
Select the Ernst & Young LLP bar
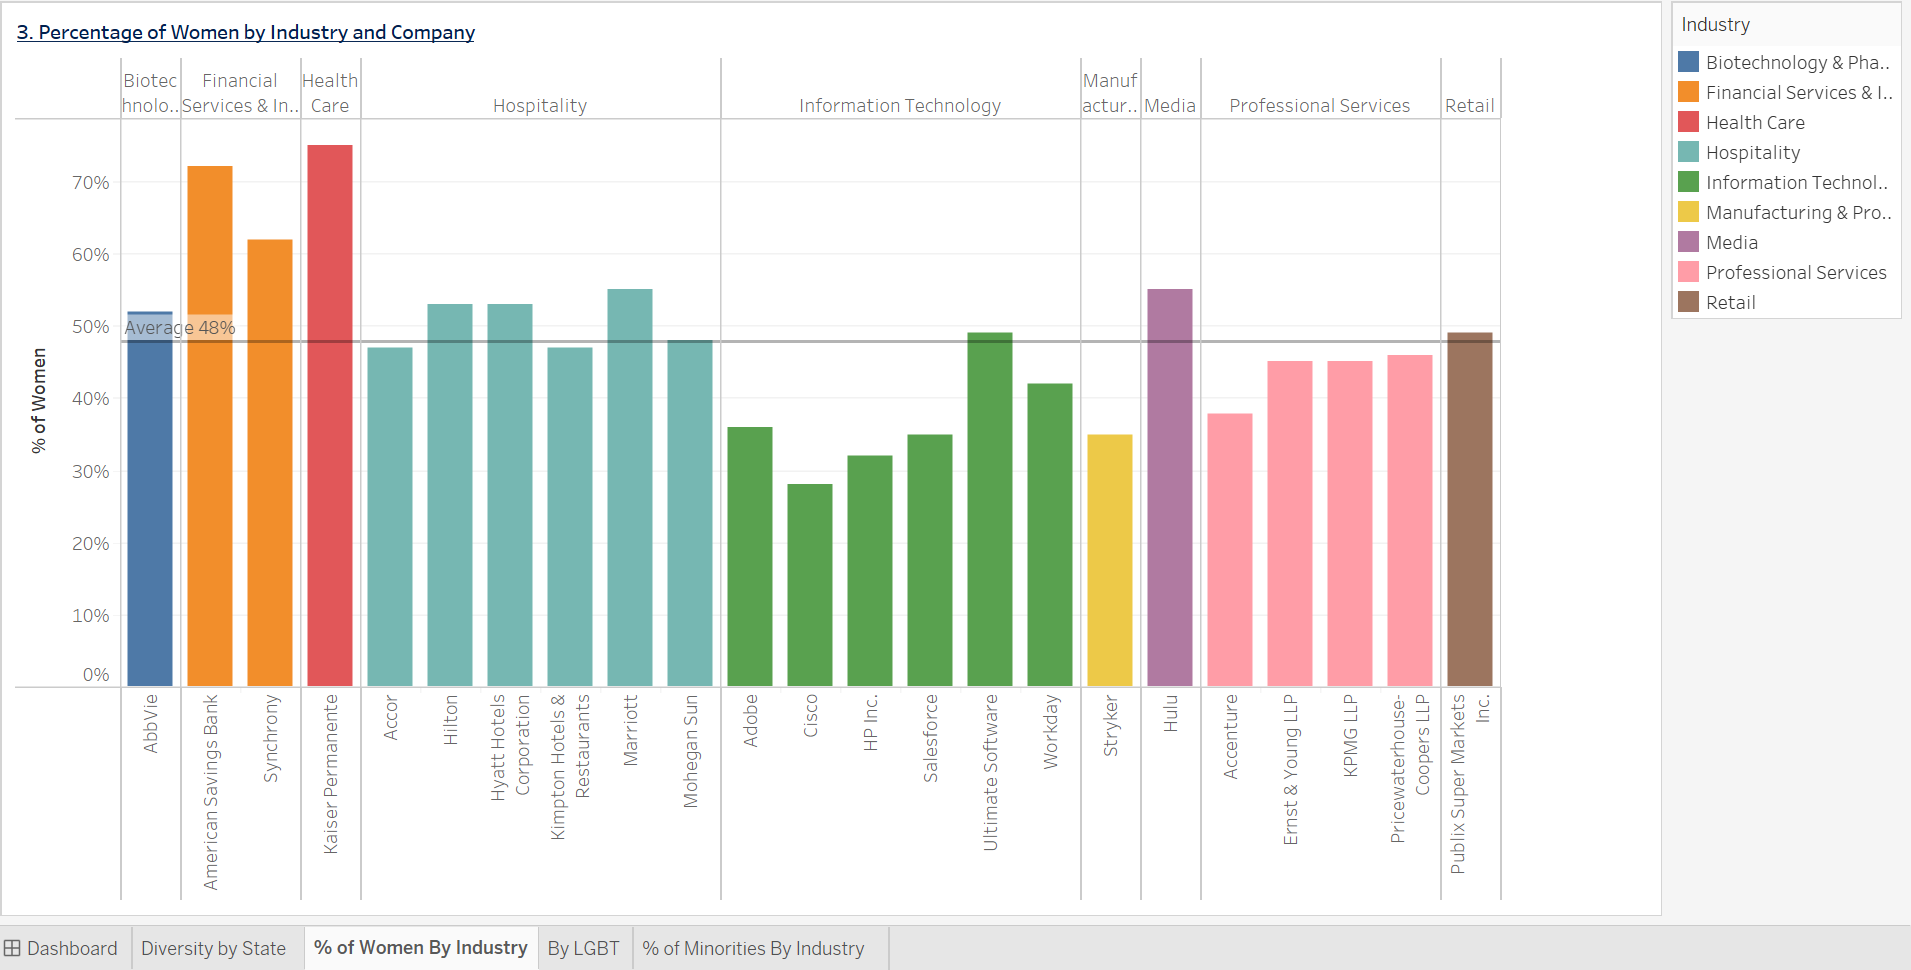click(x=1290, y=524)
